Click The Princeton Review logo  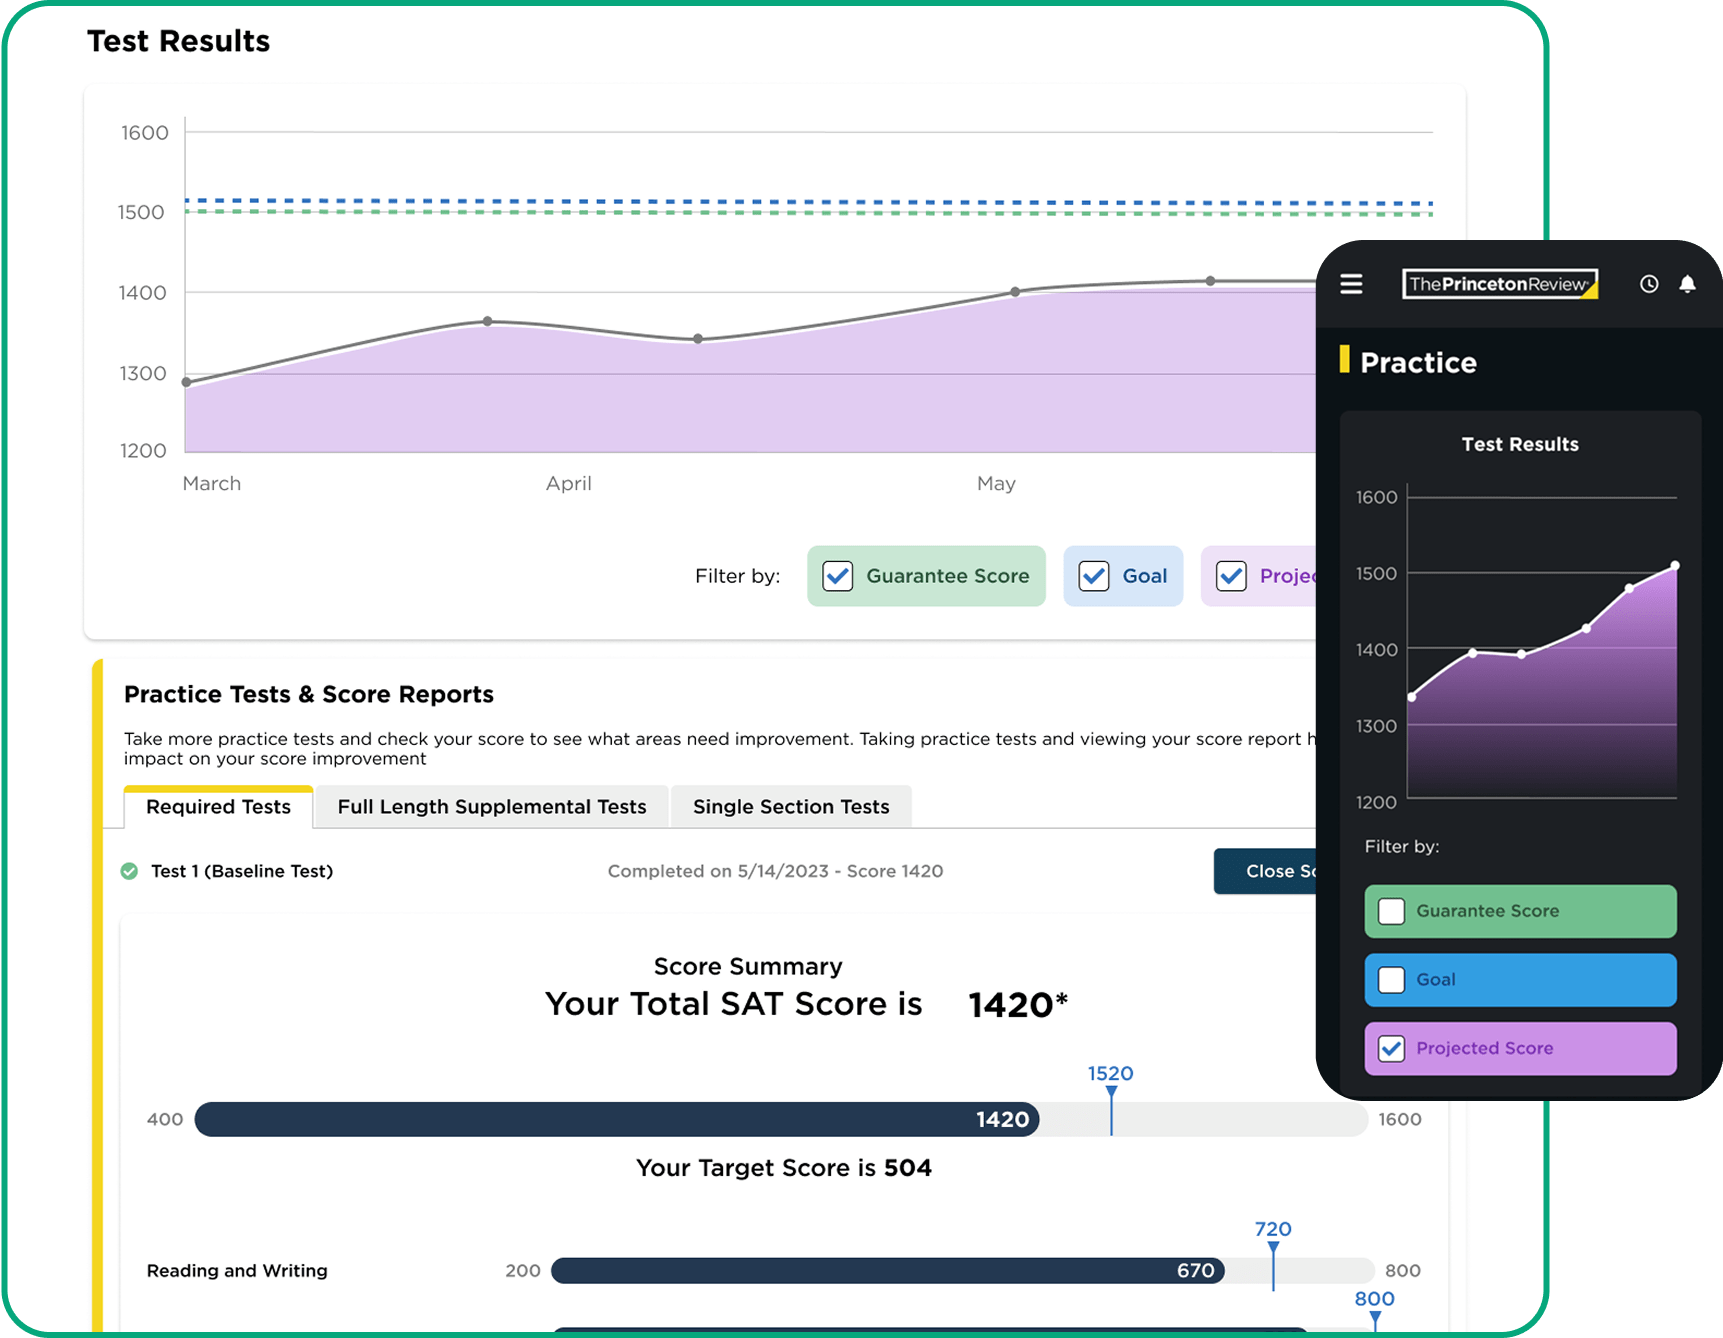click(1499, 285)
